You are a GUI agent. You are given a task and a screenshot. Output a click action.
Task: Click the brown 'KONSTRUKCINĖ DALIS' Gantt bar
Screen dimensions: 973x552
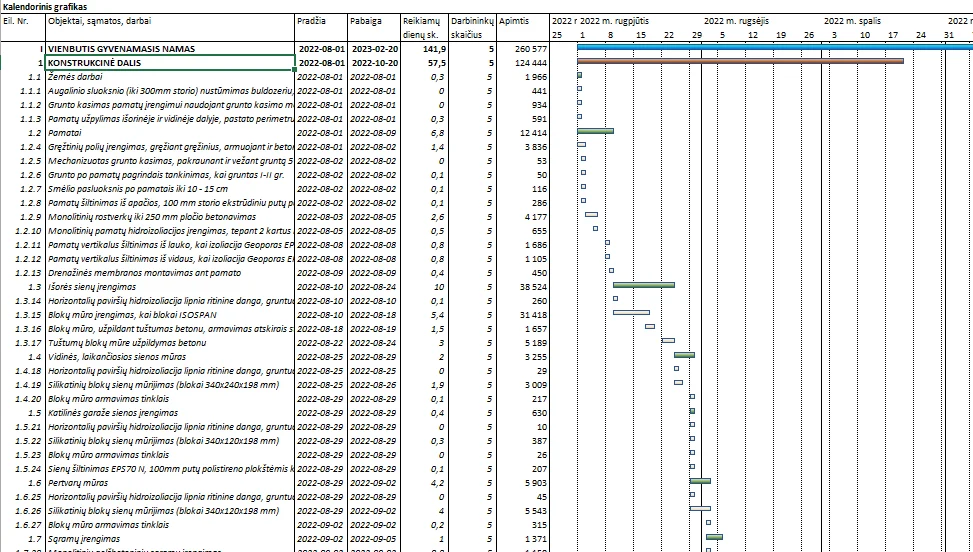click(x=740, y=62)
